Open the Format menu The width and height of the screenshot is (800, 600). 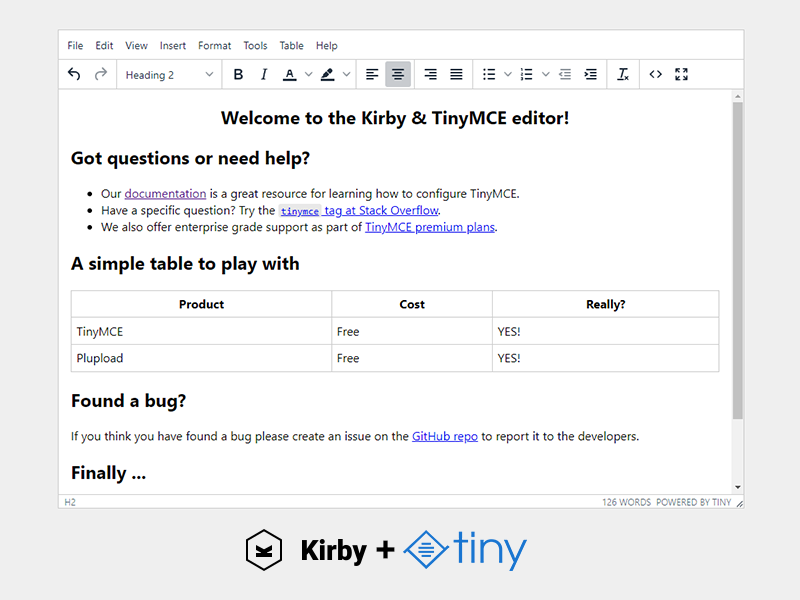coord(214,46)
